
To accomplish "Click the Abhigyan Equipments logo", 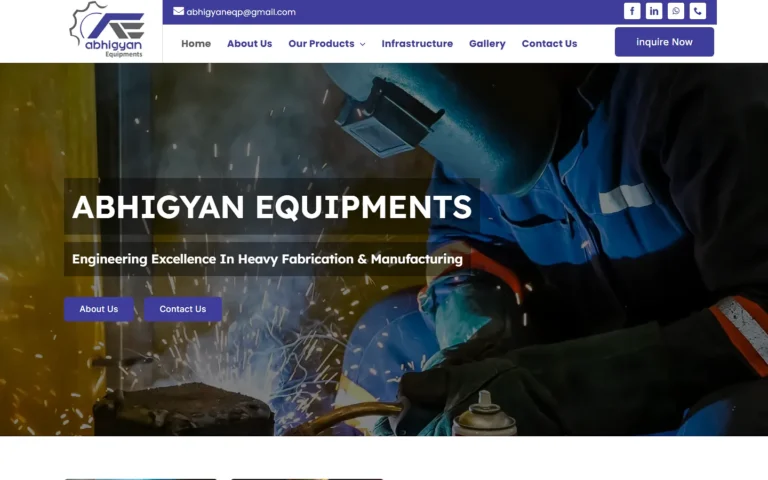I will [x=107, y=30].
